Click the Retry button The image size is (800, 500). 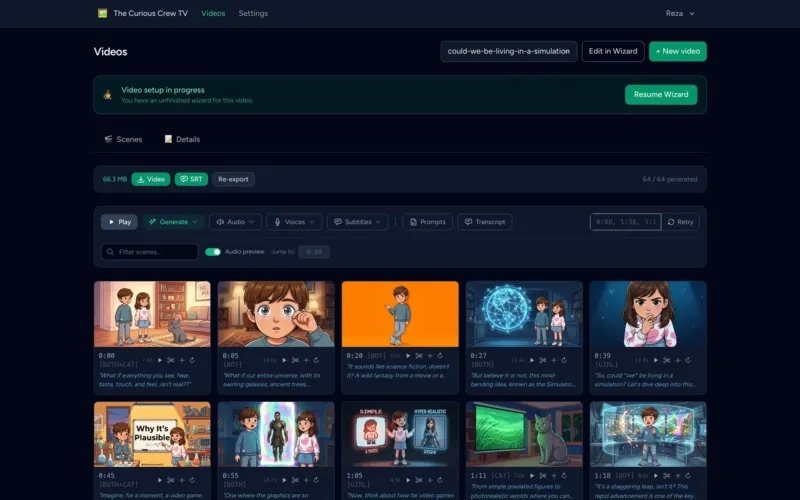(x=680, y=222)
